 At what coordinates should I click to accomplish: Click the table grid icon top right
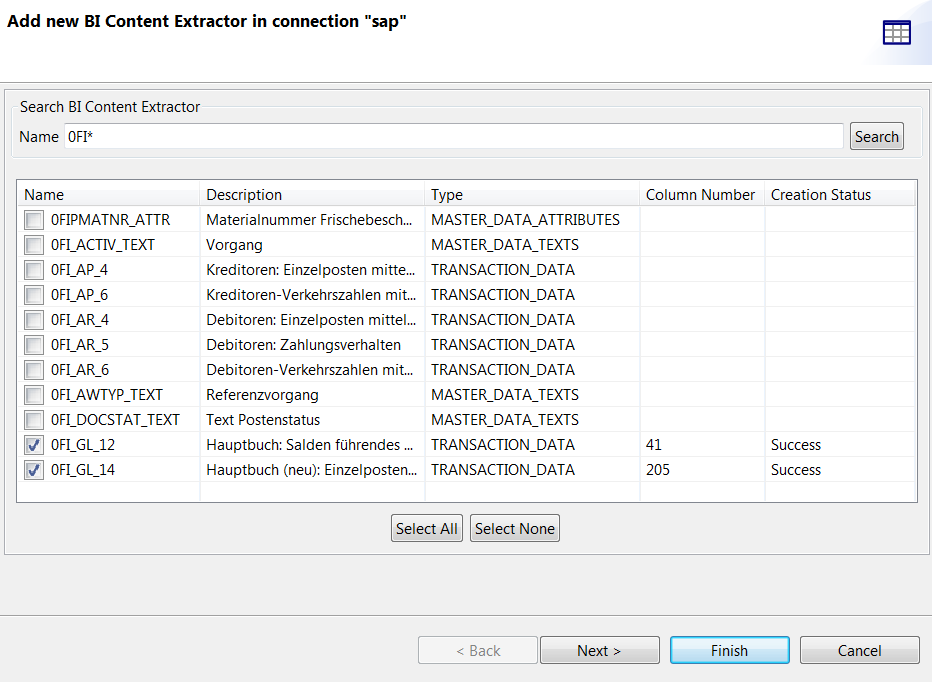coord(896,31)
